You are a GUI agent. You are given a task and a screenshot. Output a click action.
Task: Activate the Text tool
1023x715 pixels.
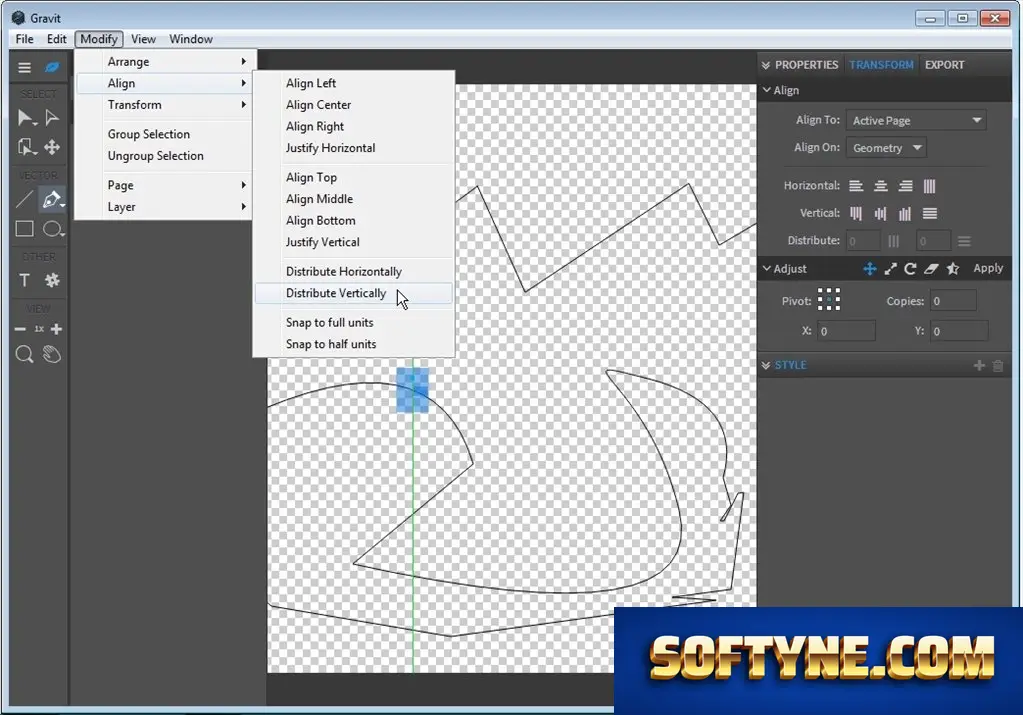[25, 281]
